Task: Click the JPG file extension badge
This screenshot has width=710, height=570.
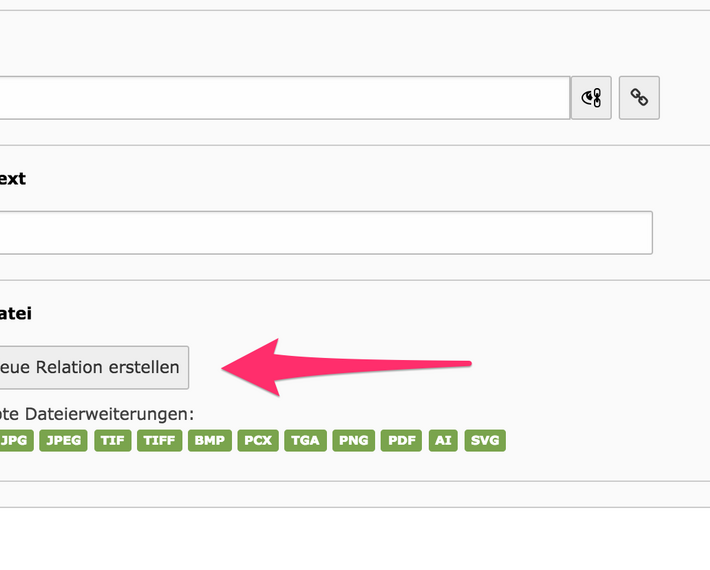Action: (14, 440)
